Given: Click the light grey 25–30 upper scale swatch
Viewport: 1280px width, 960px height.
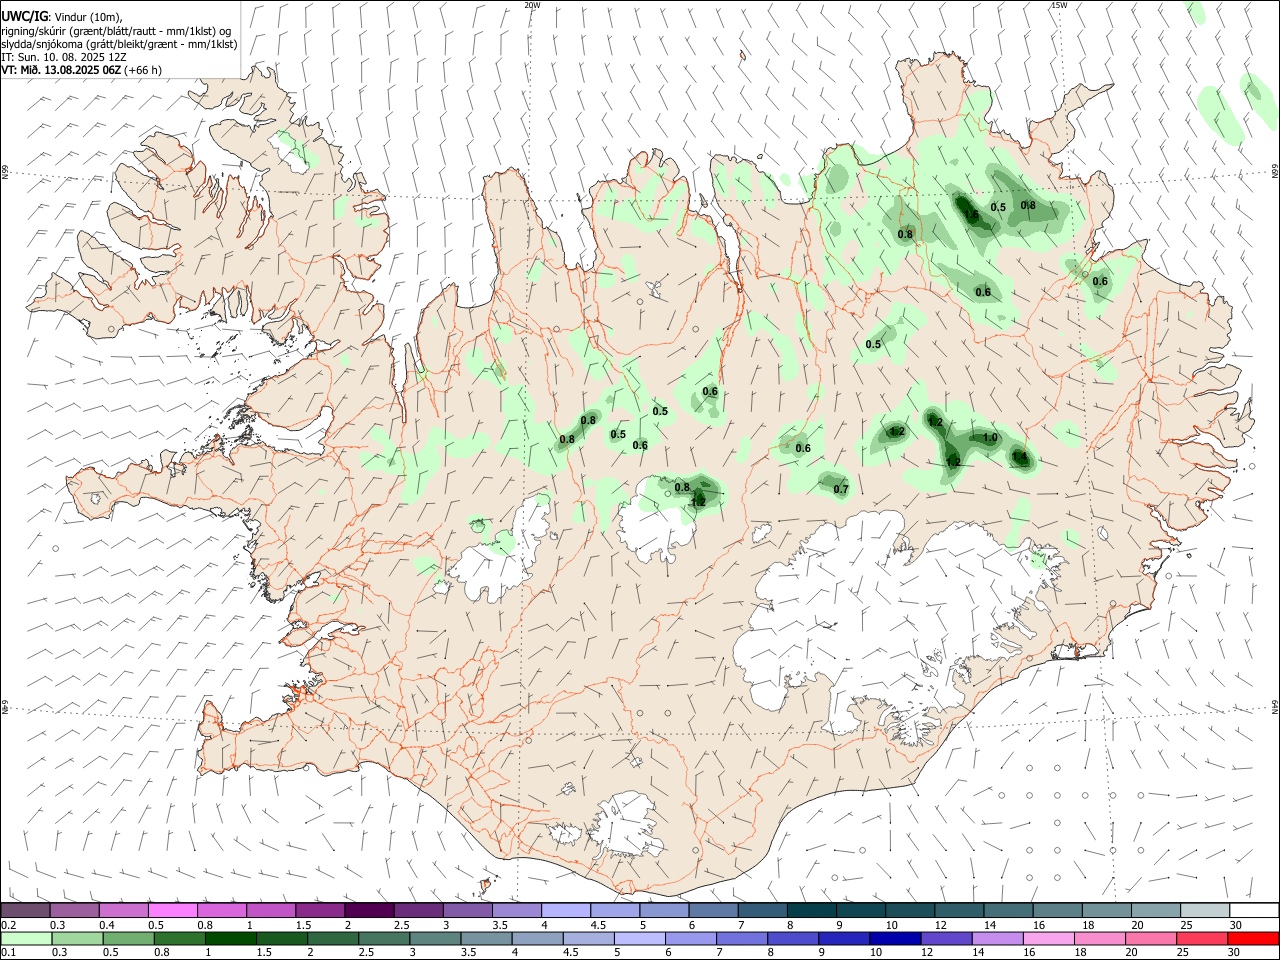Looking at the screenshot, I should 1205,910.
